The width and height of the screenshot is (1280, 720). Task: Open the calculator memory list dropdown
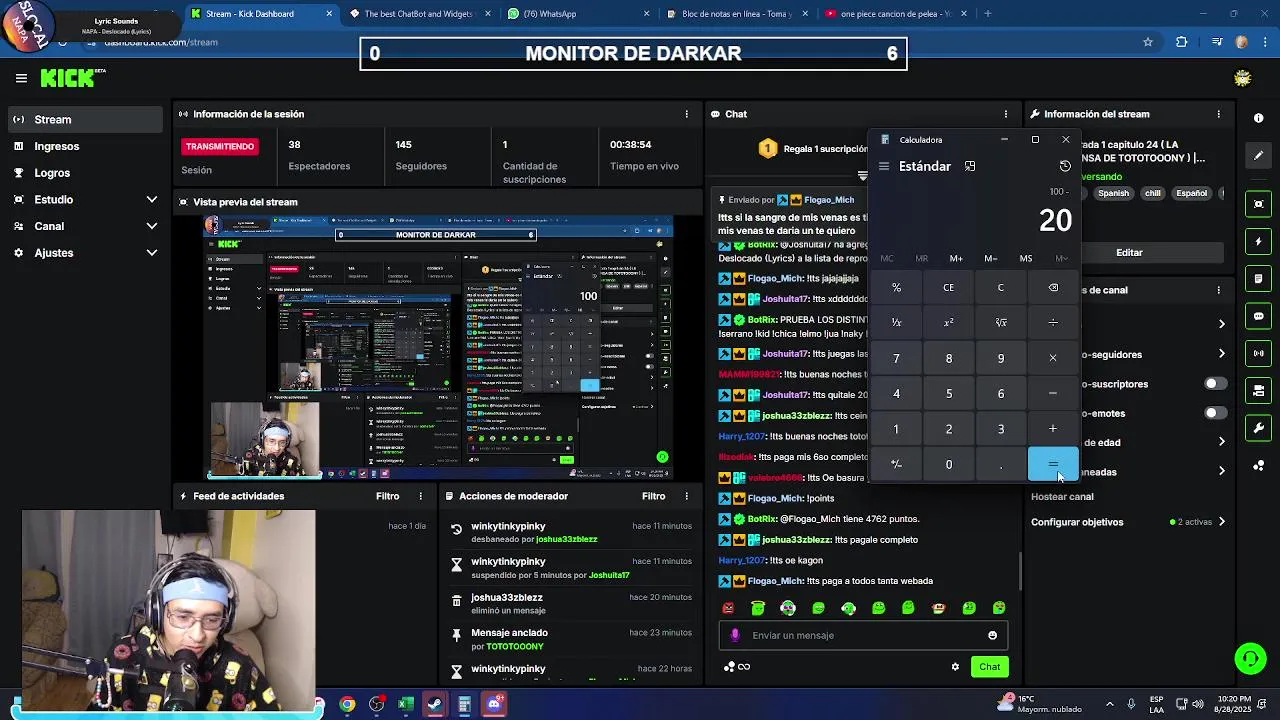(x=1061, y=259)
